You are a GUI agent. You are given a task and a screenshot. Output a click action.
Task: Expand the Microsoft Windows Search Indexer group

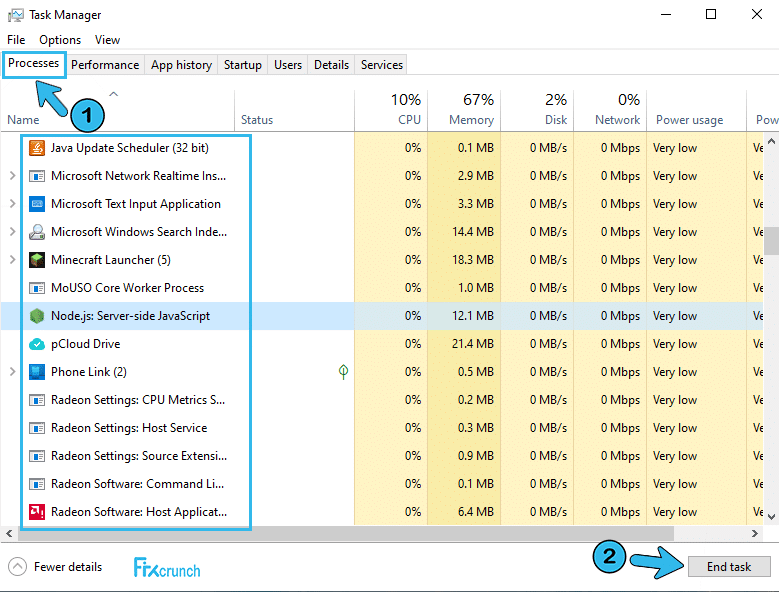click(x=12, y=232)
